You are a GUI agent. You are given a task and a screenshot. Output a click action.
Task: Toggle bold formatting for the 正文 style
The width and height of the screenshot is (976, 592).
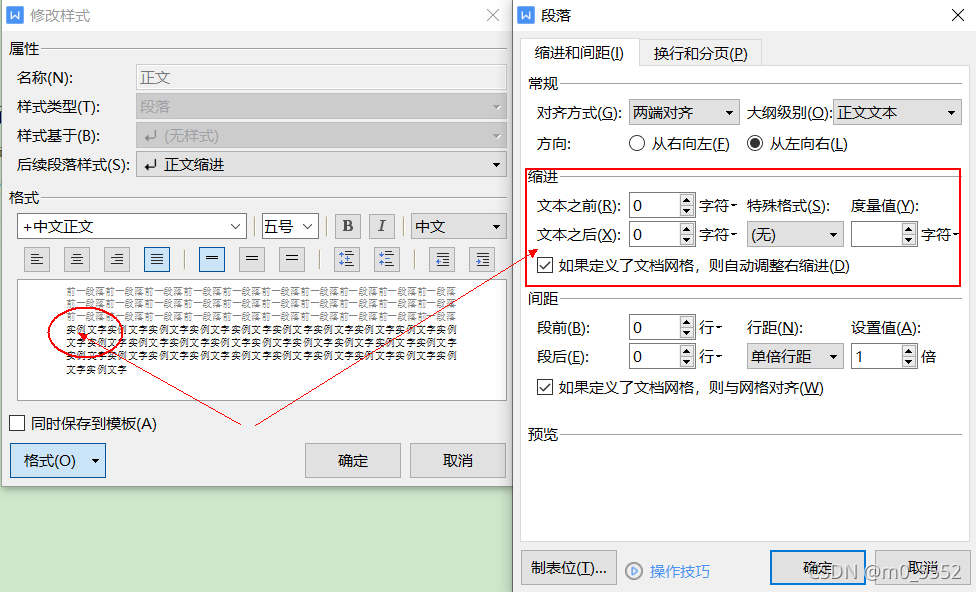347,226
